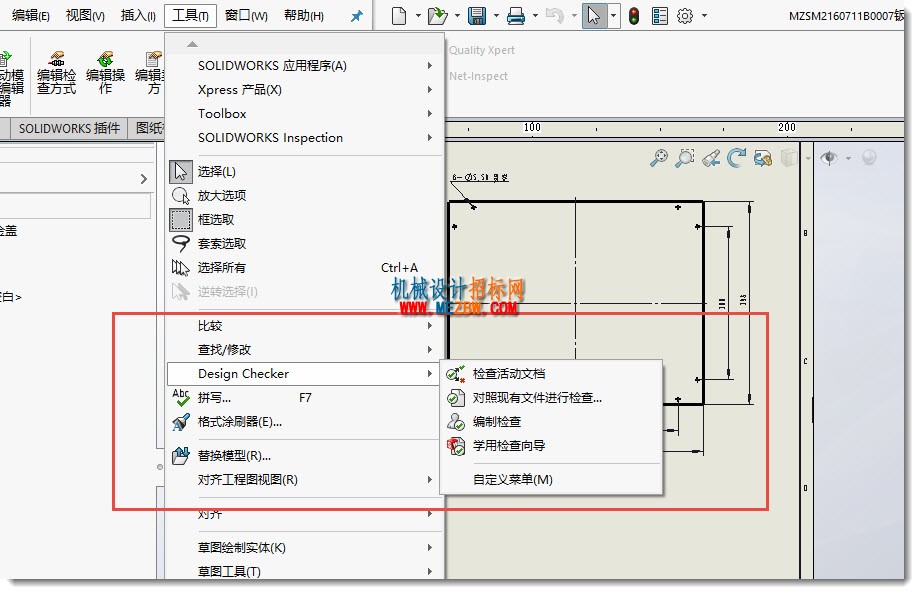The image size is (919, 594).
Task: Expand Toolbox submenu
Action: point(304,113)
